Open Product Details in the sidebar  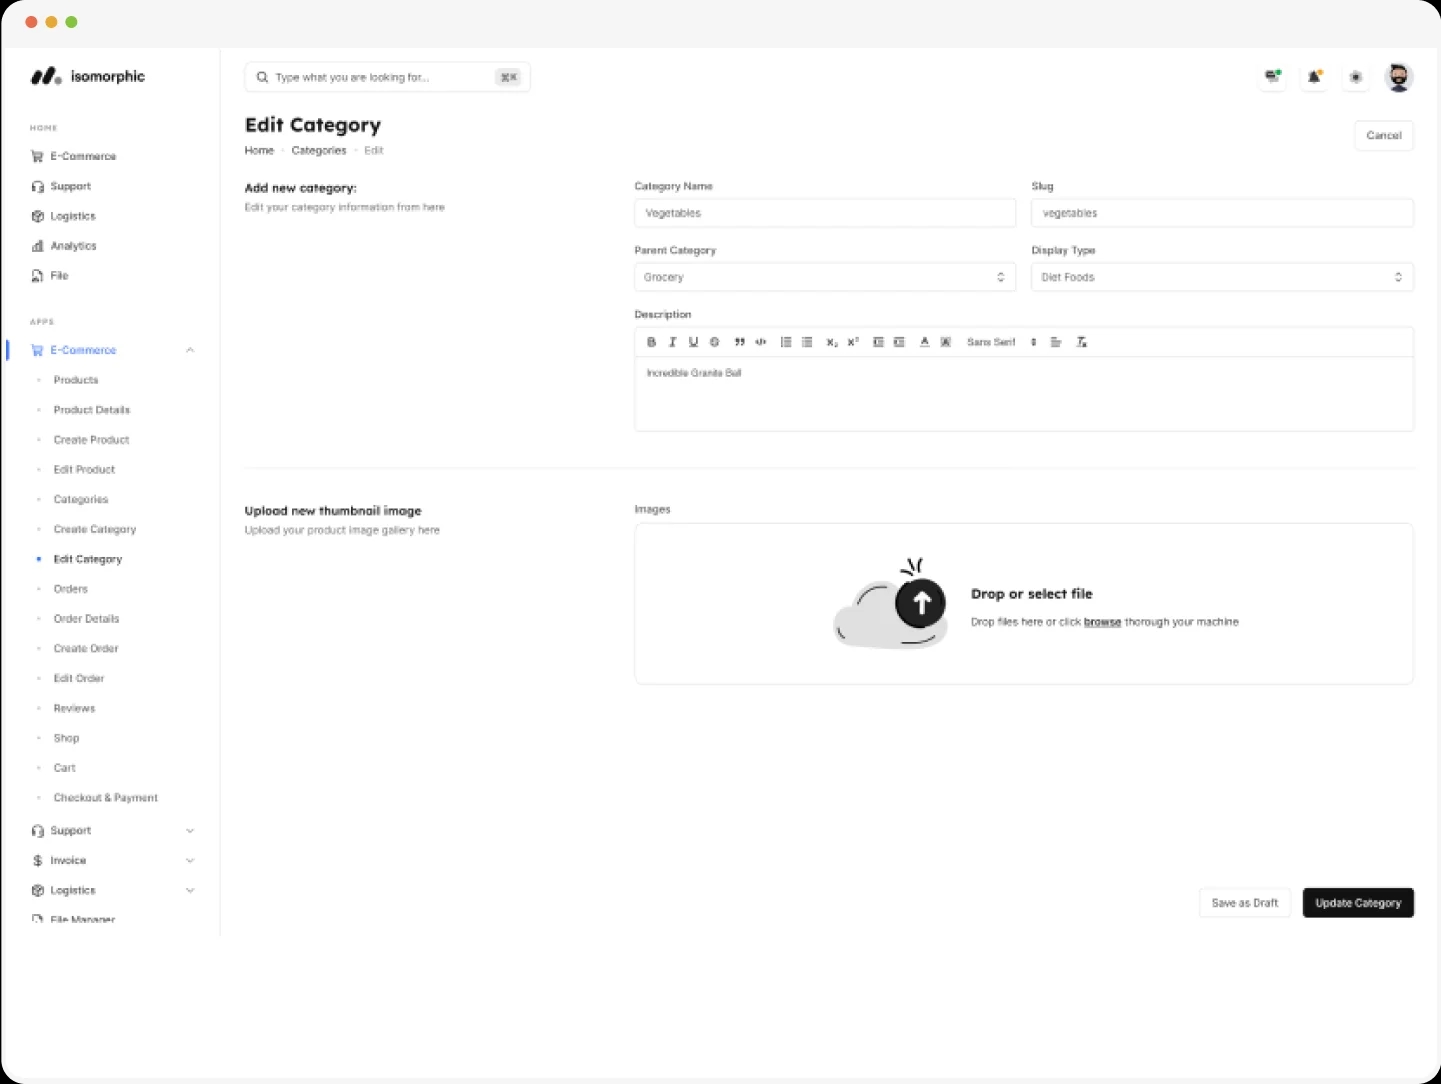tap(92, 410)
